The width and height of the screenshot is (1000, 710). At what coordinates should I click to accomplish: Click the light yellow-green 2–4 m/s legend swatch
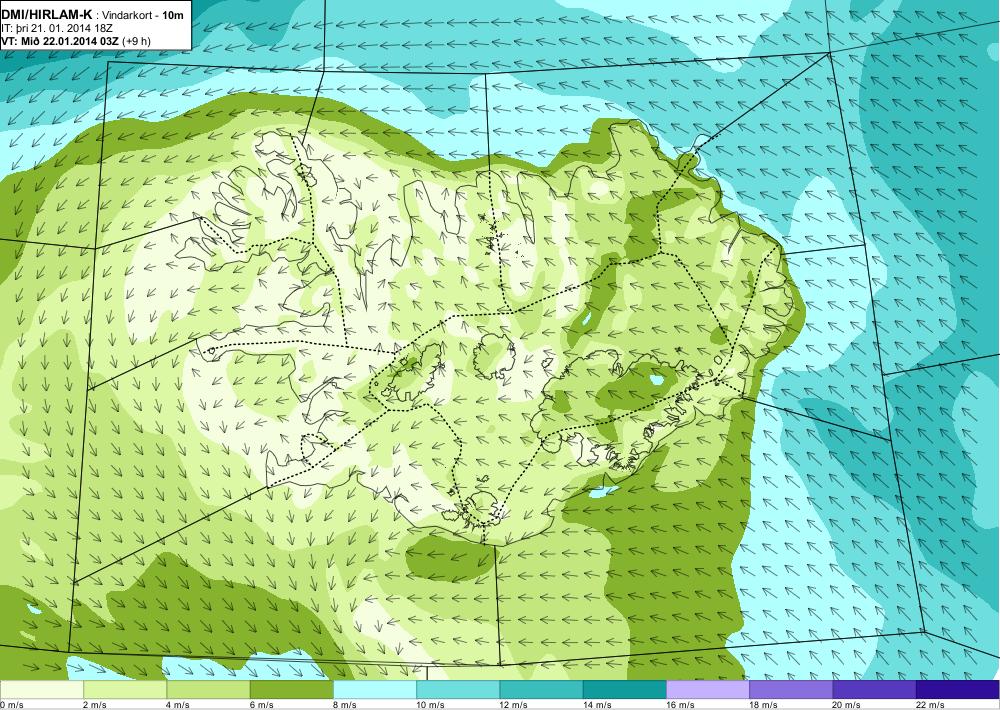[125, 690]
